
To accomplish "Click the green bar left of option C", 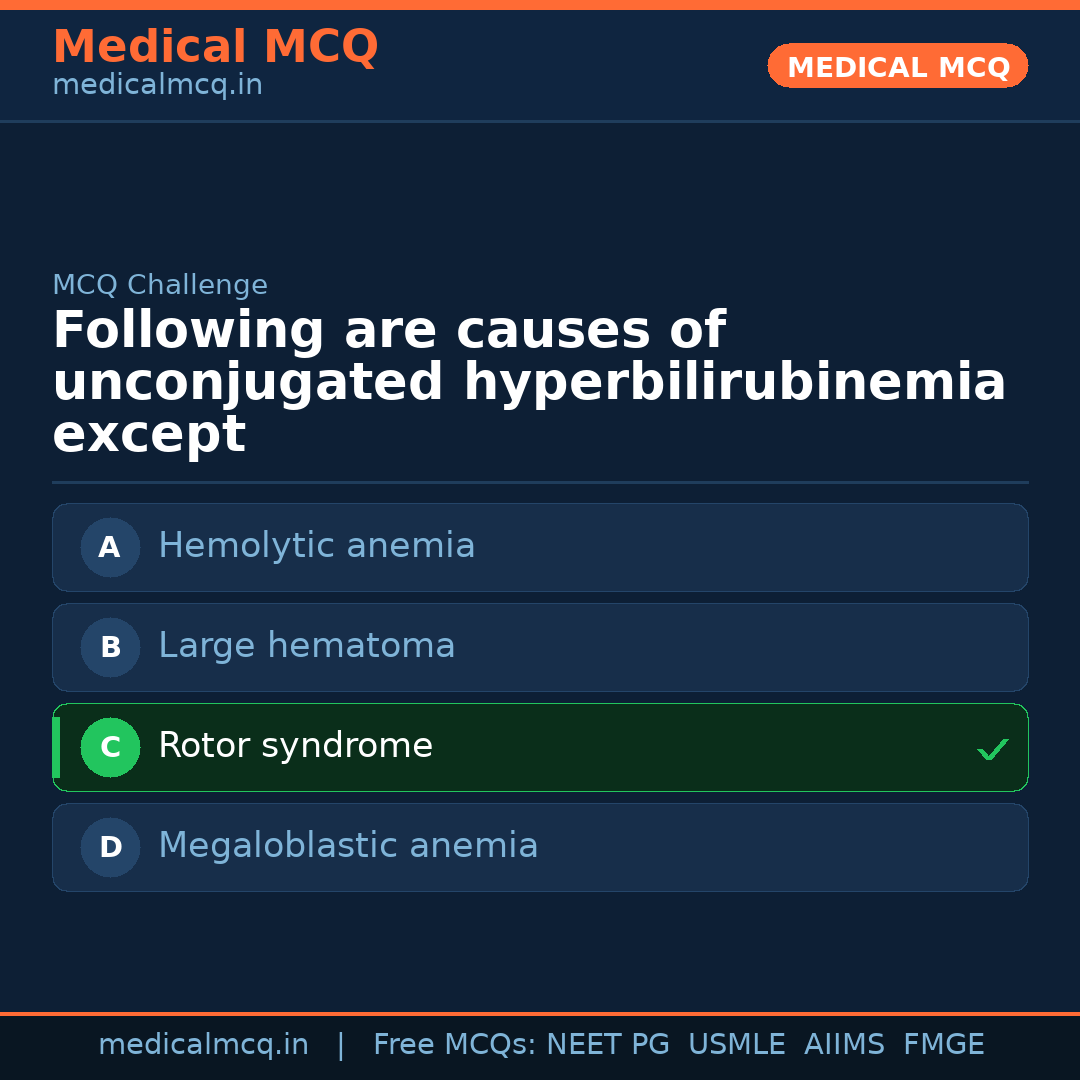I will coord(56,747).
